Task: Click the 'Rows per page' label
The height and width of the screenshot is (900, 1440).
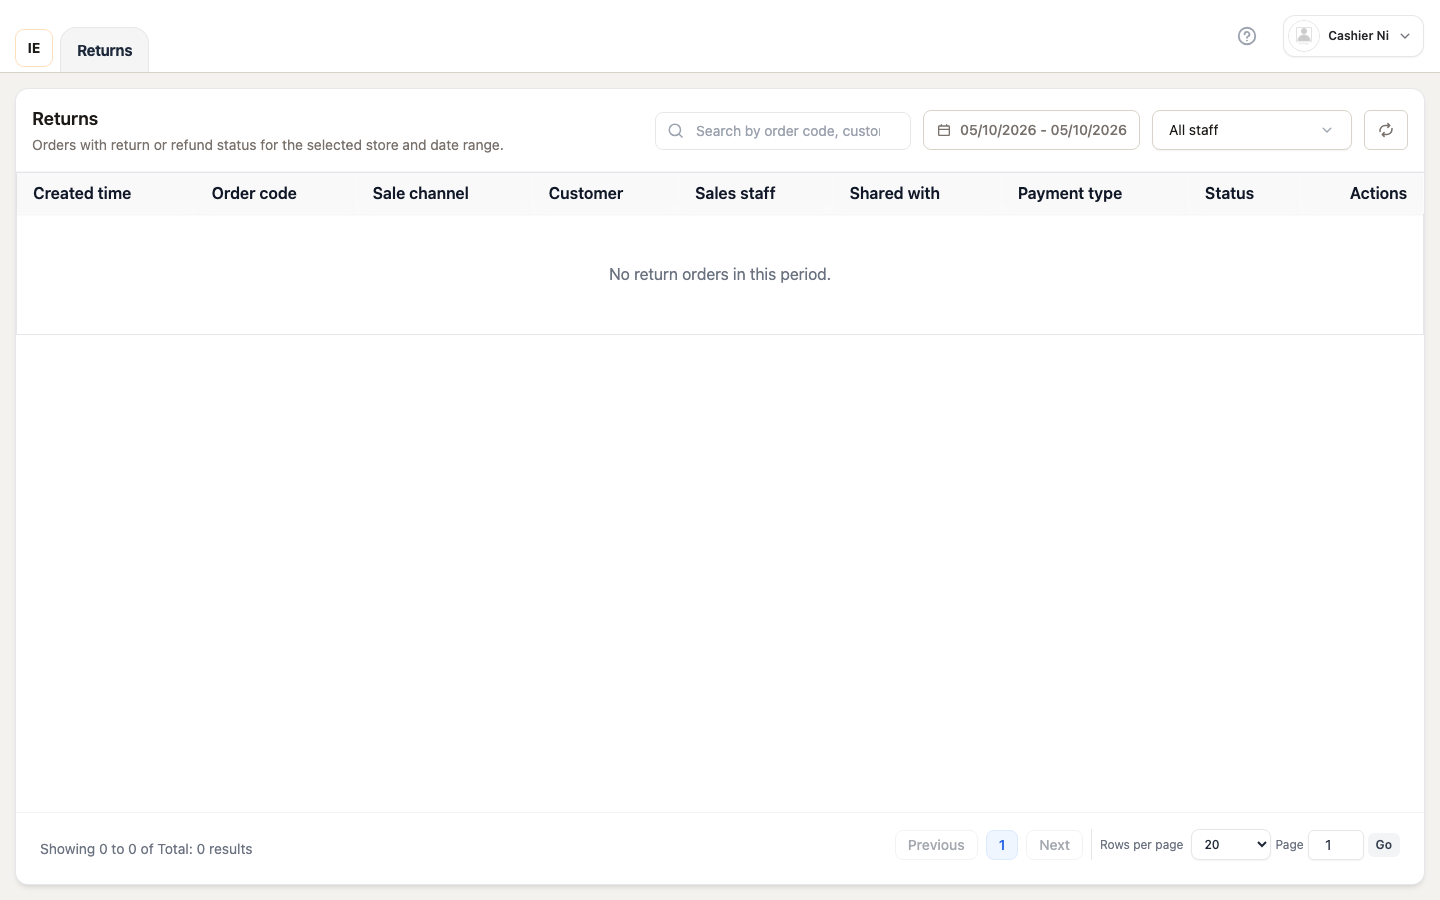Action: coord(1141,845)
